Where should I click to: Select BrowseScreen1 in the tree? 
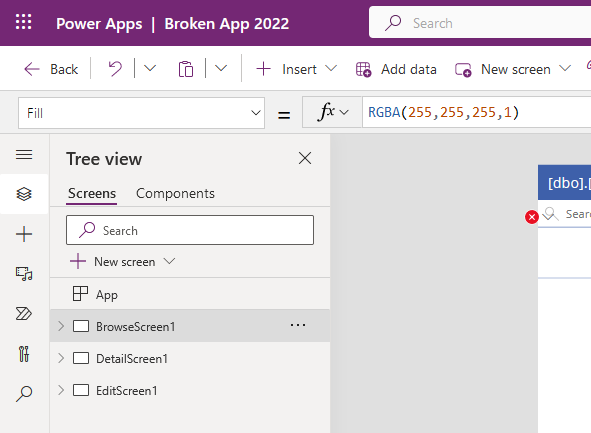click(x=190, y=326)
